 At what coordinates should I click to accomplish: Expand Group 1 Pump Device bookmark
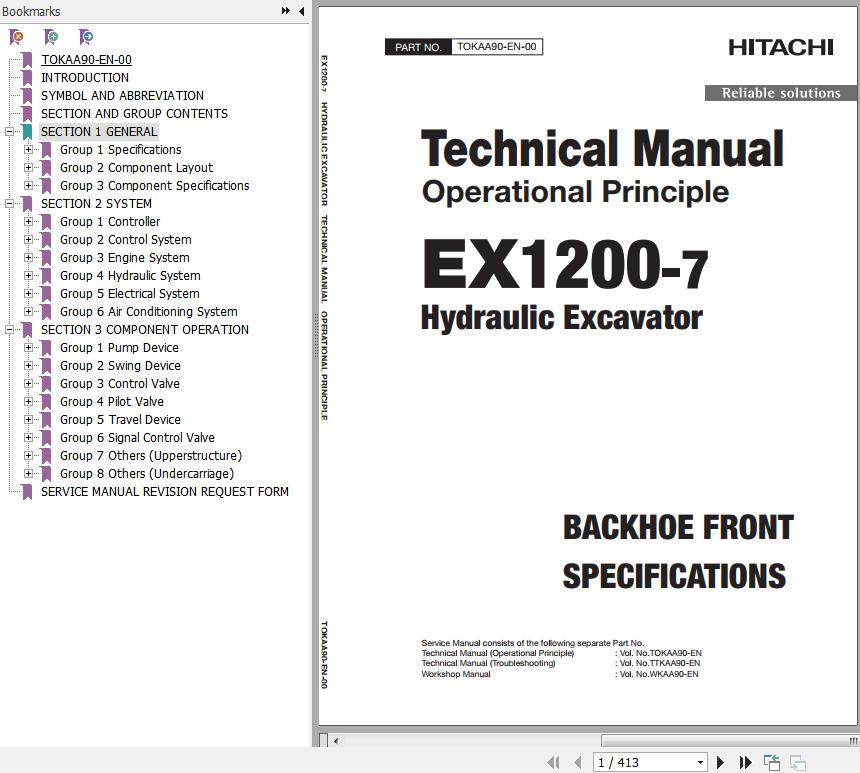point(29,348)
